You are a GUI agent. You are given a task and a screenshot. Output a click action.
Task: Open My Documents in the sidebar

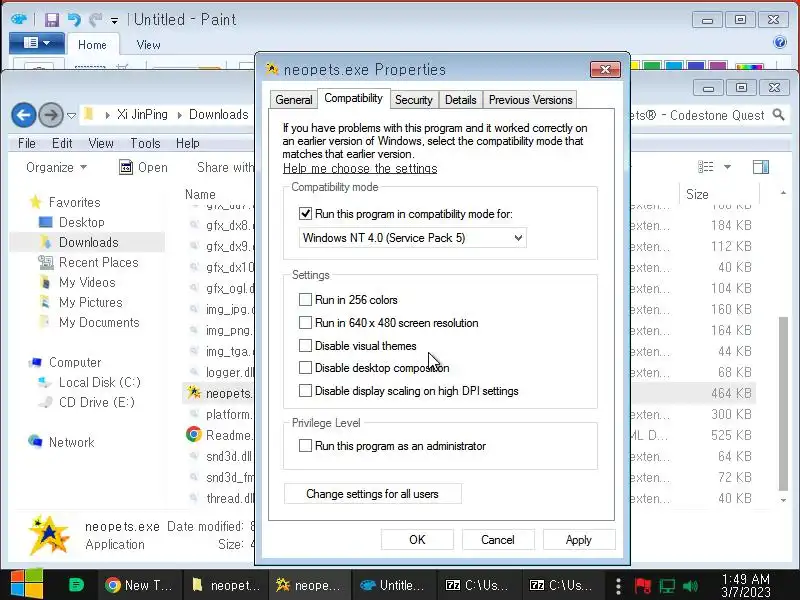pos(99,322)
